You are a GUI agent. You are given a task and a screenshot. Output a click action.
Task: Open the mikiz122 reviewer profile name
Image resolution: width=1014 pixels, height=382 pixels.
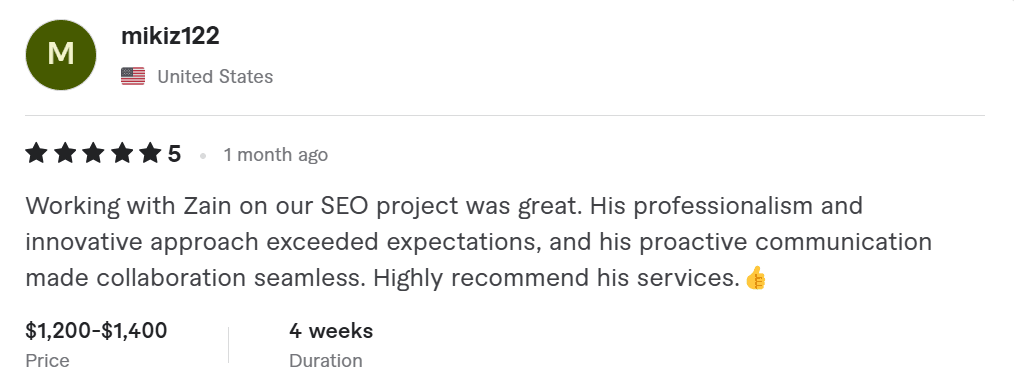tap(170, 36)
